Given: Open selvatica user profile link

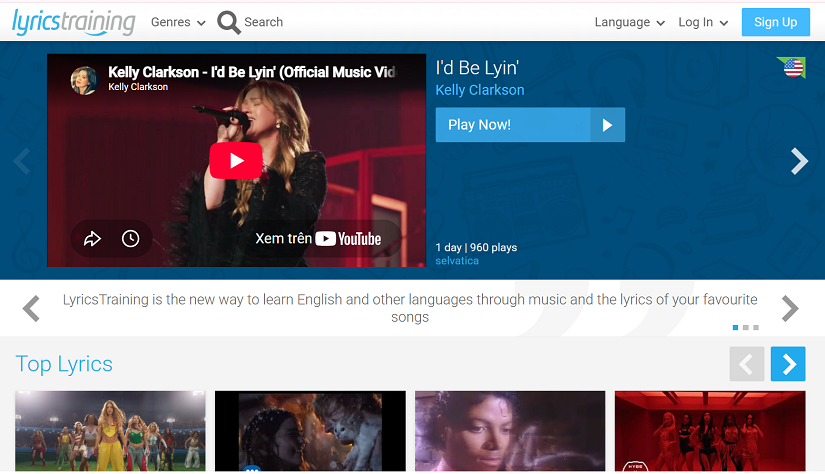Looking at the screenshot, I should [457, 261].
